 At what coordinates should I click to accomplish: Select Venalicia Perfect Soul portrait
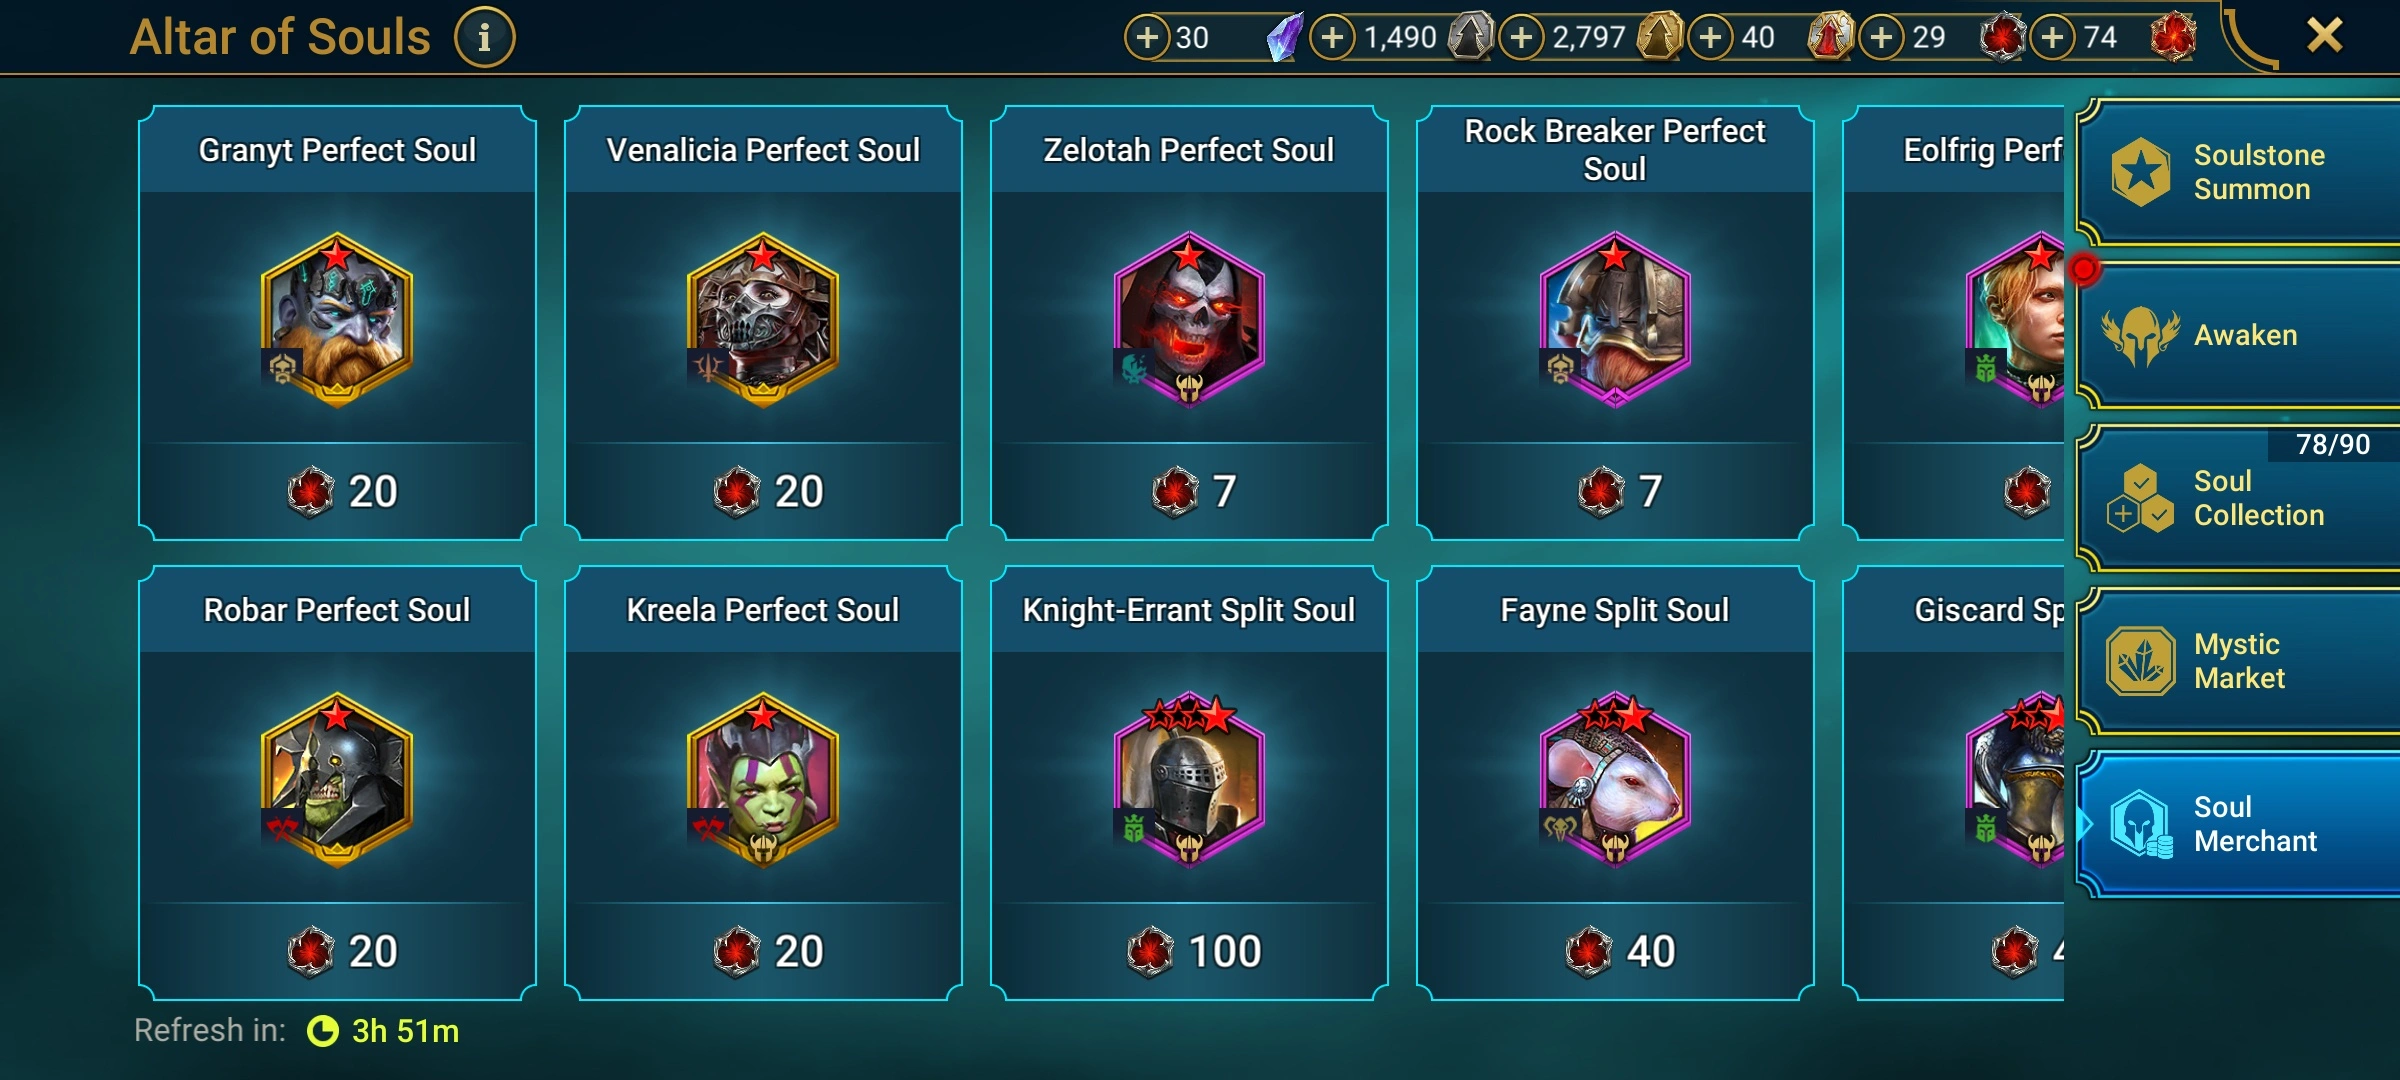pyautogui.click(x=763, y=319)
